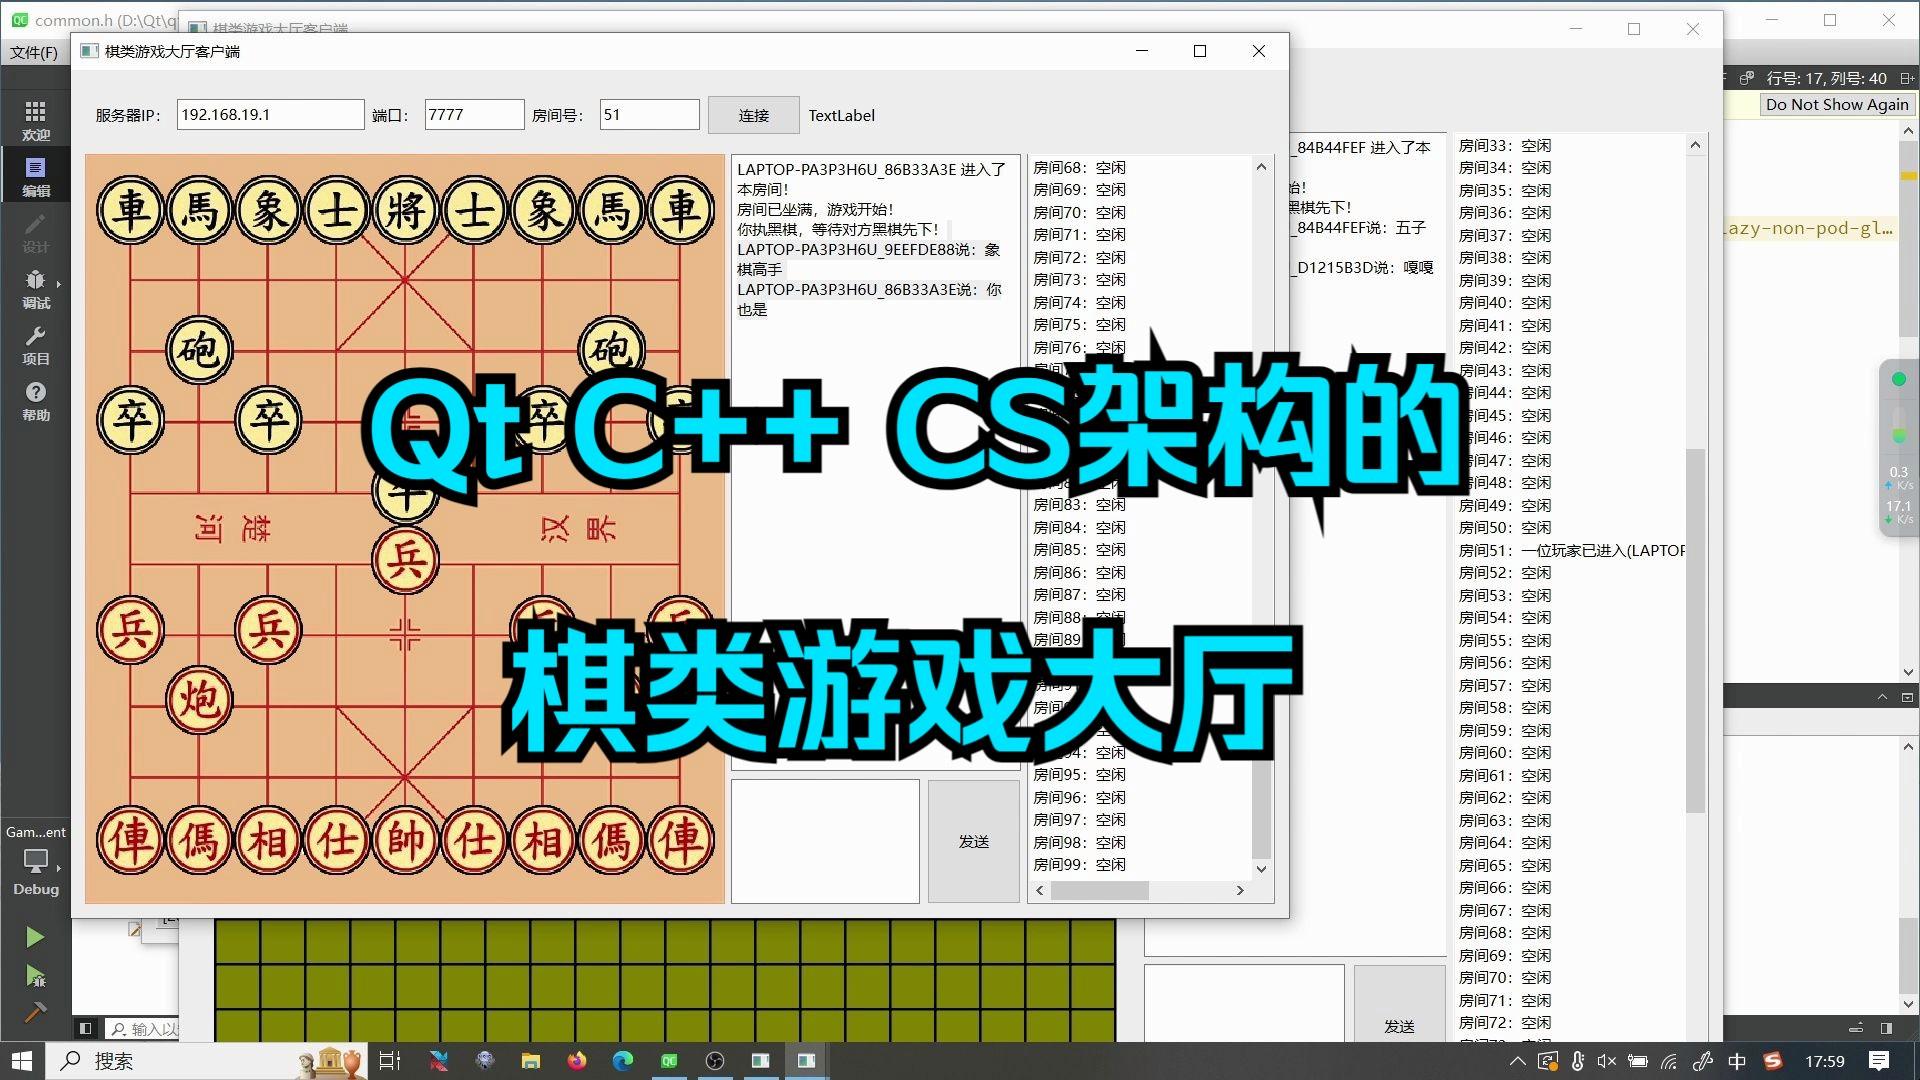Viewport: 1920px width, 1080px height.
Task: Open the 帮助 (Help) mode
Action: 36,400
